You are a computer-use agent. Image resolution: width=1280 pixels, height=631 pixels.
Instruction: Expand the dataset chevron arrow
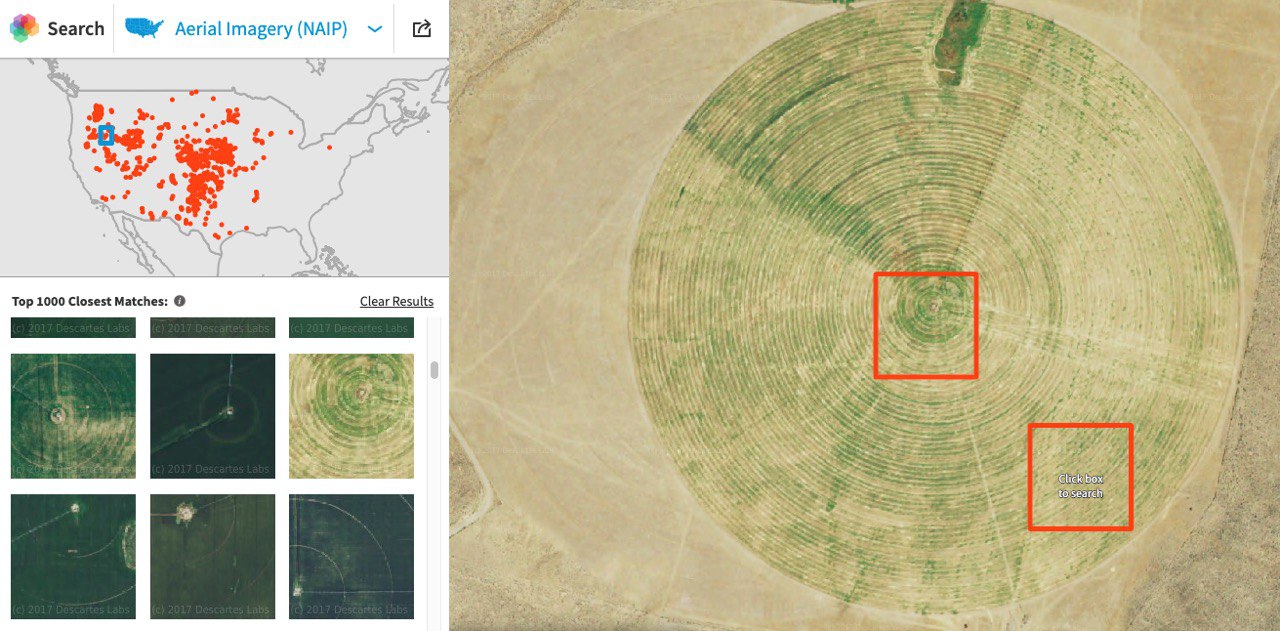[x=375, y=29]
